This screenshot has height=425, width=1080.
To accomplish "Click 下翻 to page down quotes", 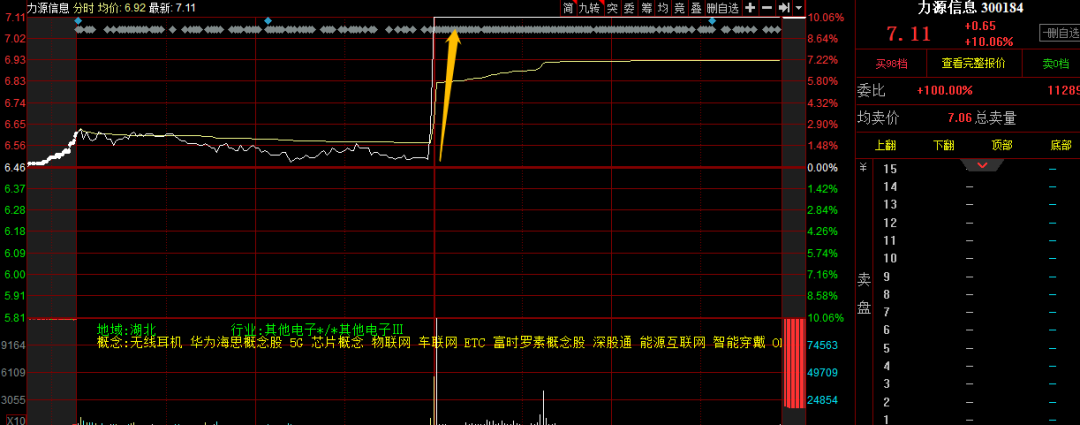I will [944, 145].
